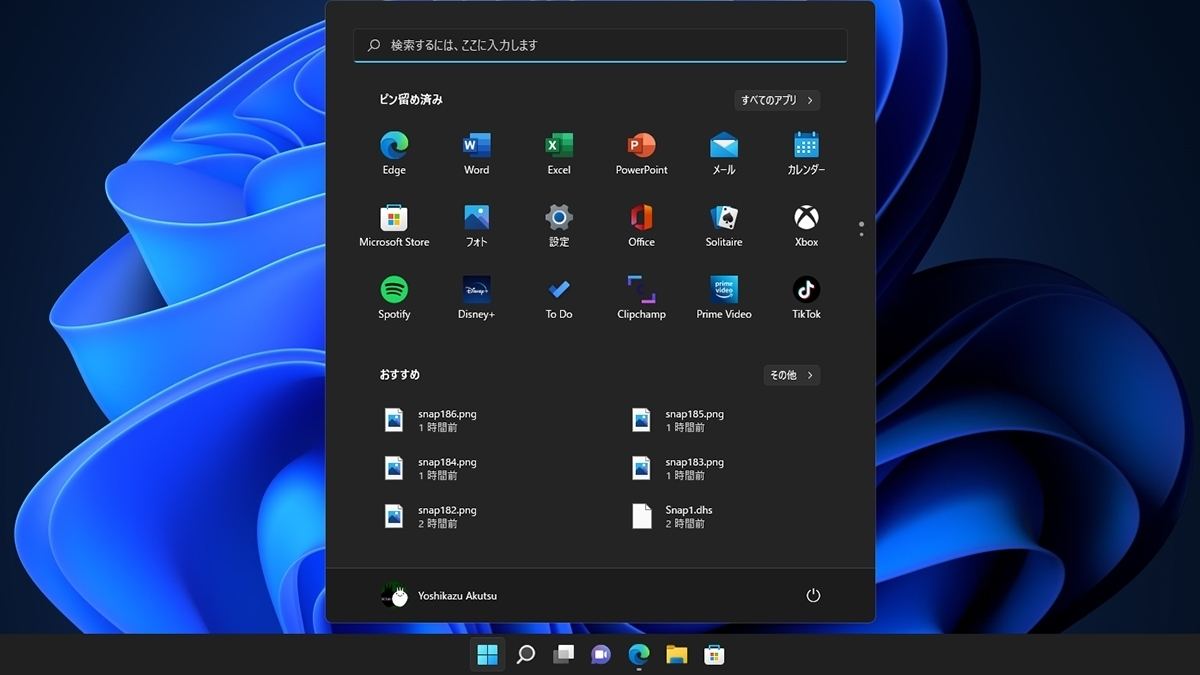Click the Windows Start button on taskbar

(487, 654)
